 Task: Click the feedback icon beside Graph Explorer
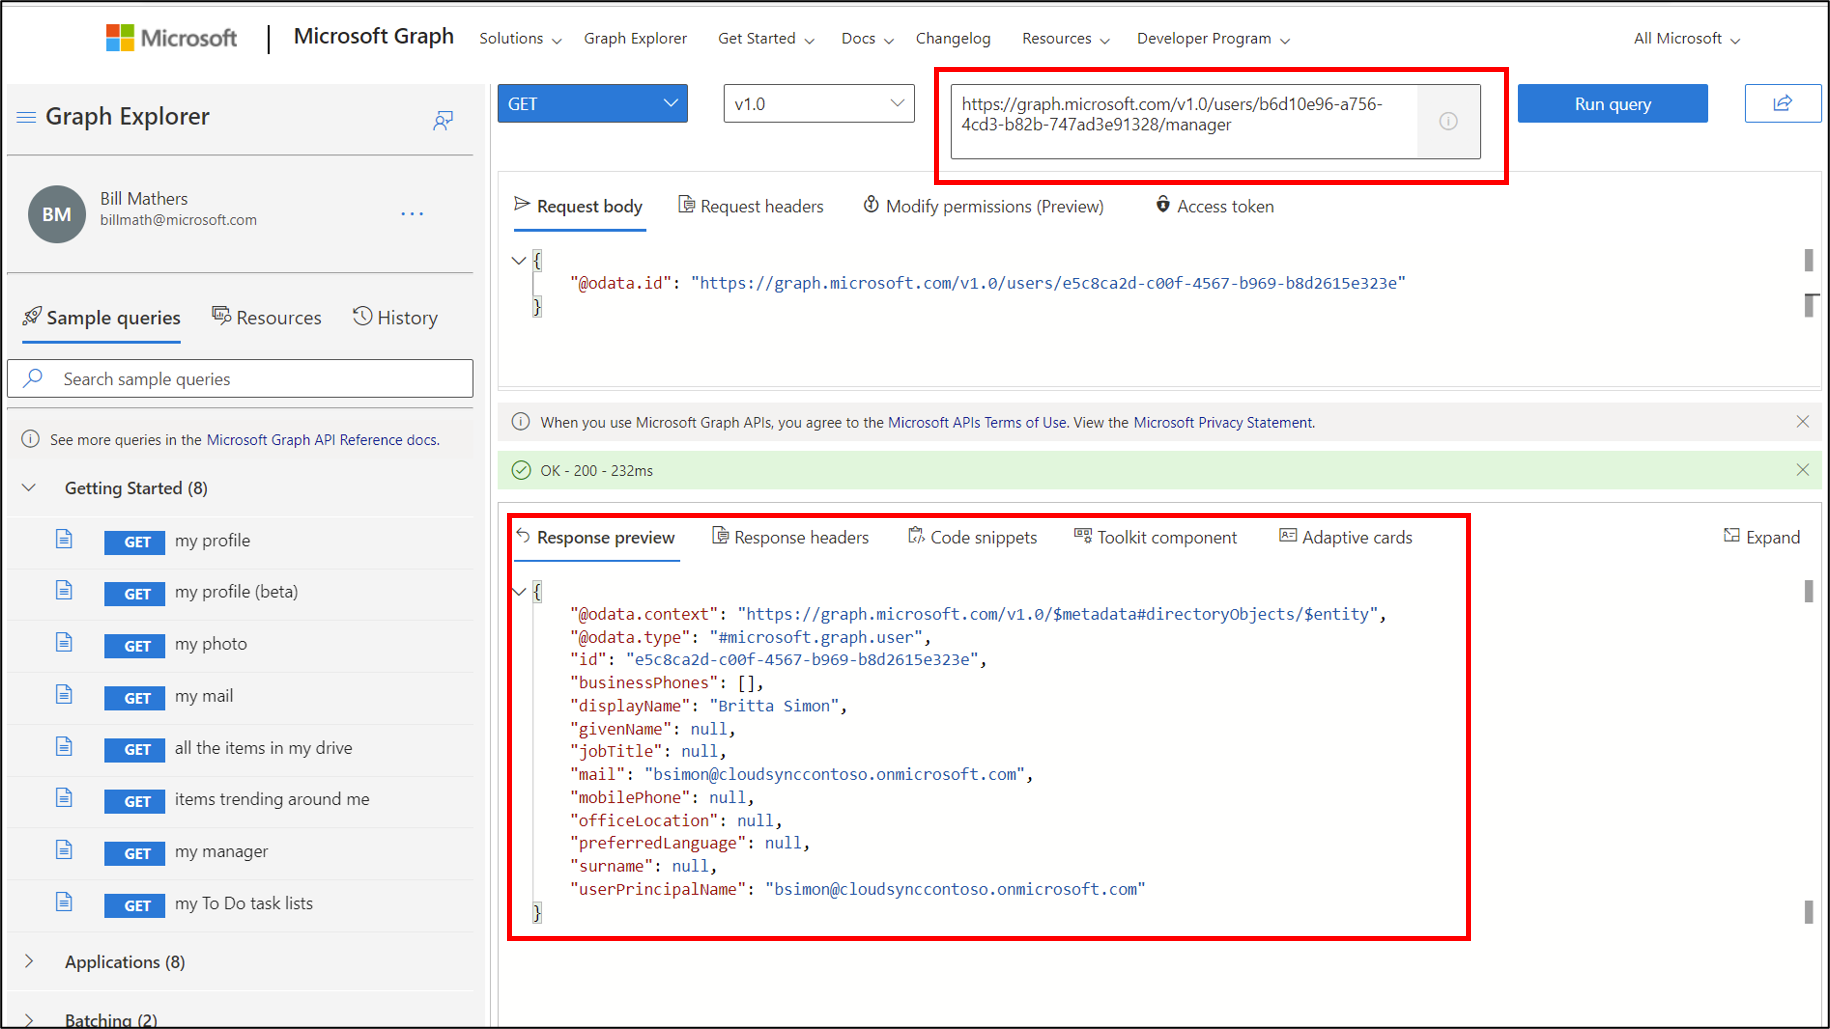[443, 120]
